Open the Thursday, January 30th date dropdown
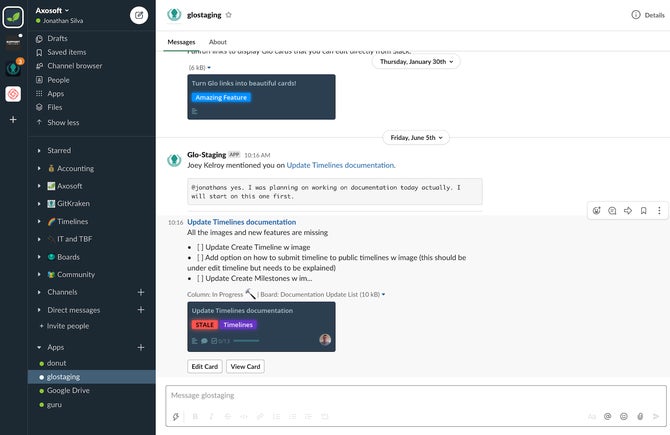This screenshot has height=435, width=670. pos(416,62)
